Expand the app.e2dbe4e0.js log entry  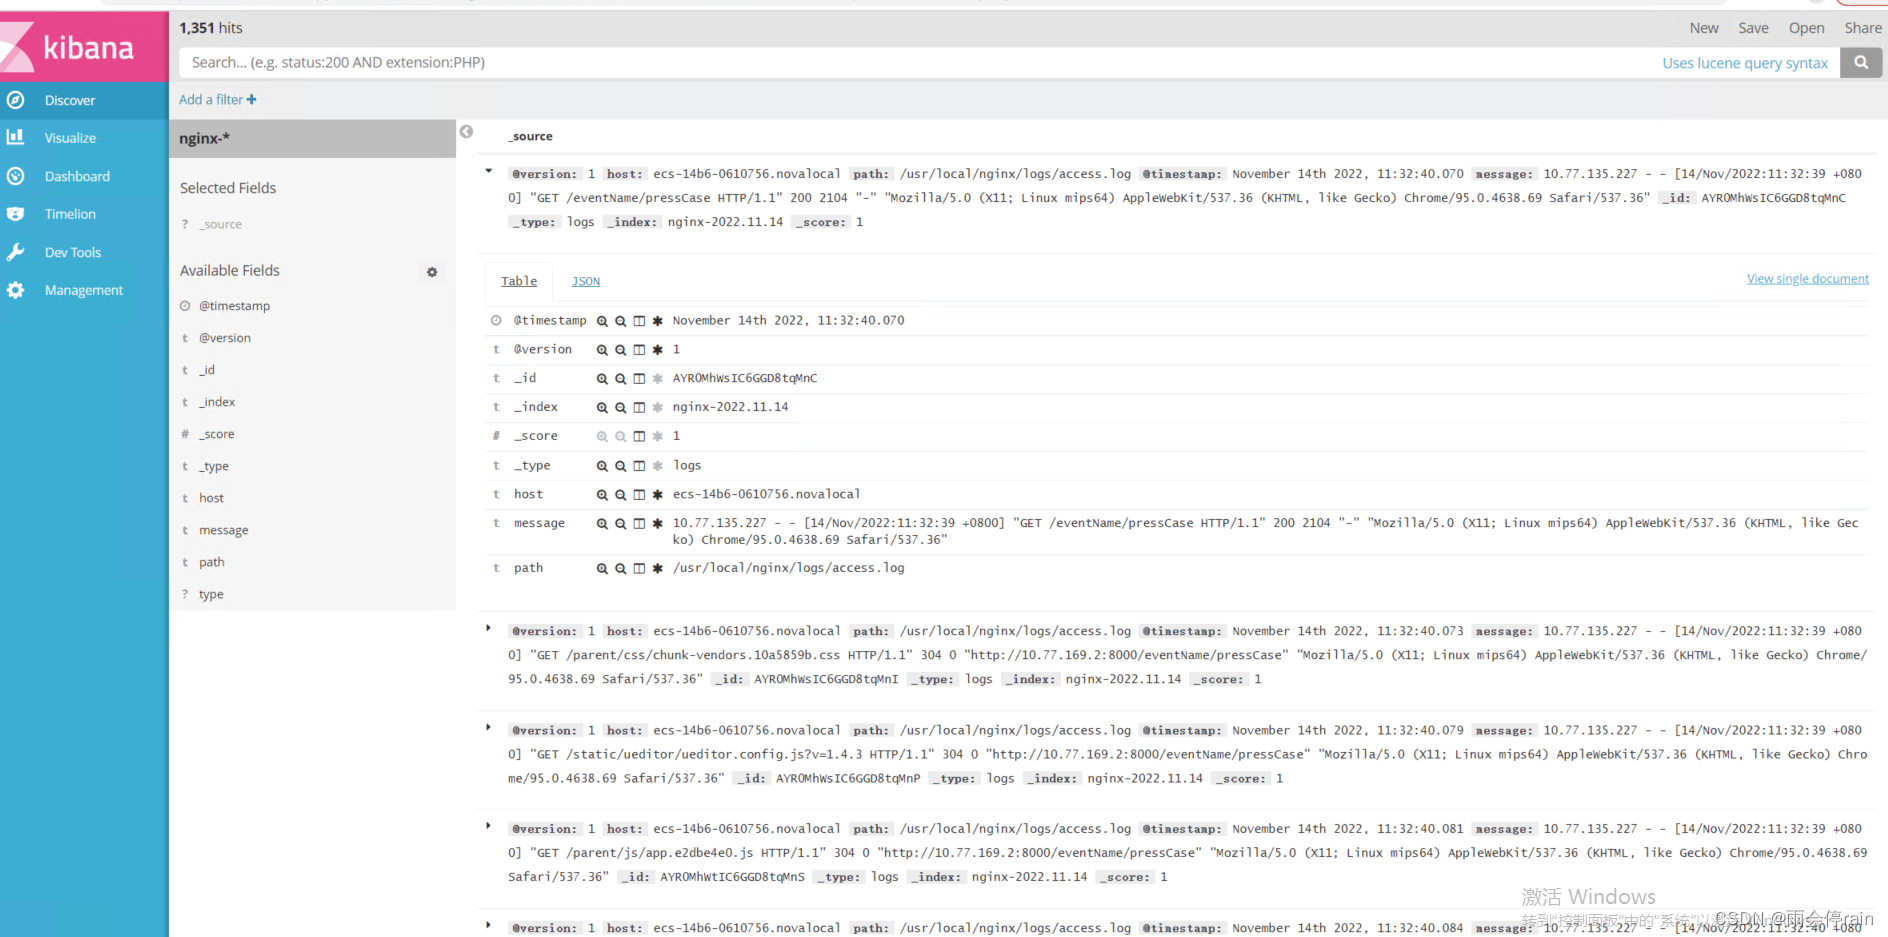coord(489,827)
